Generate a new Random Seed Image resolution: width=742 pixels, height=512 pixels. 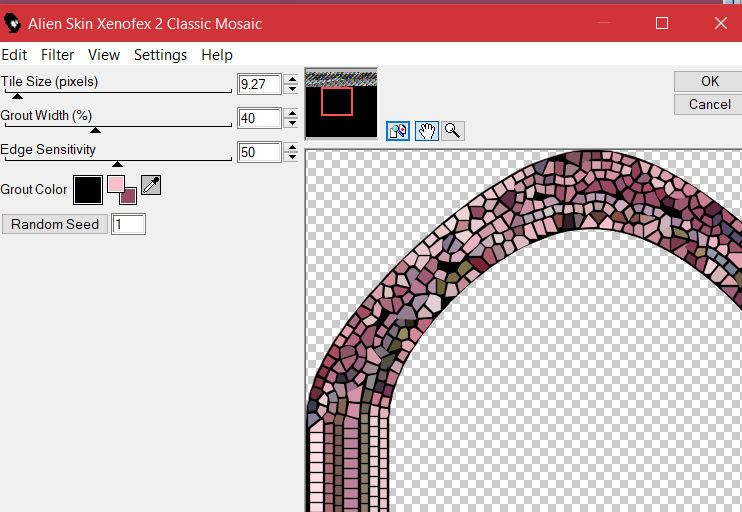(55, 224)
